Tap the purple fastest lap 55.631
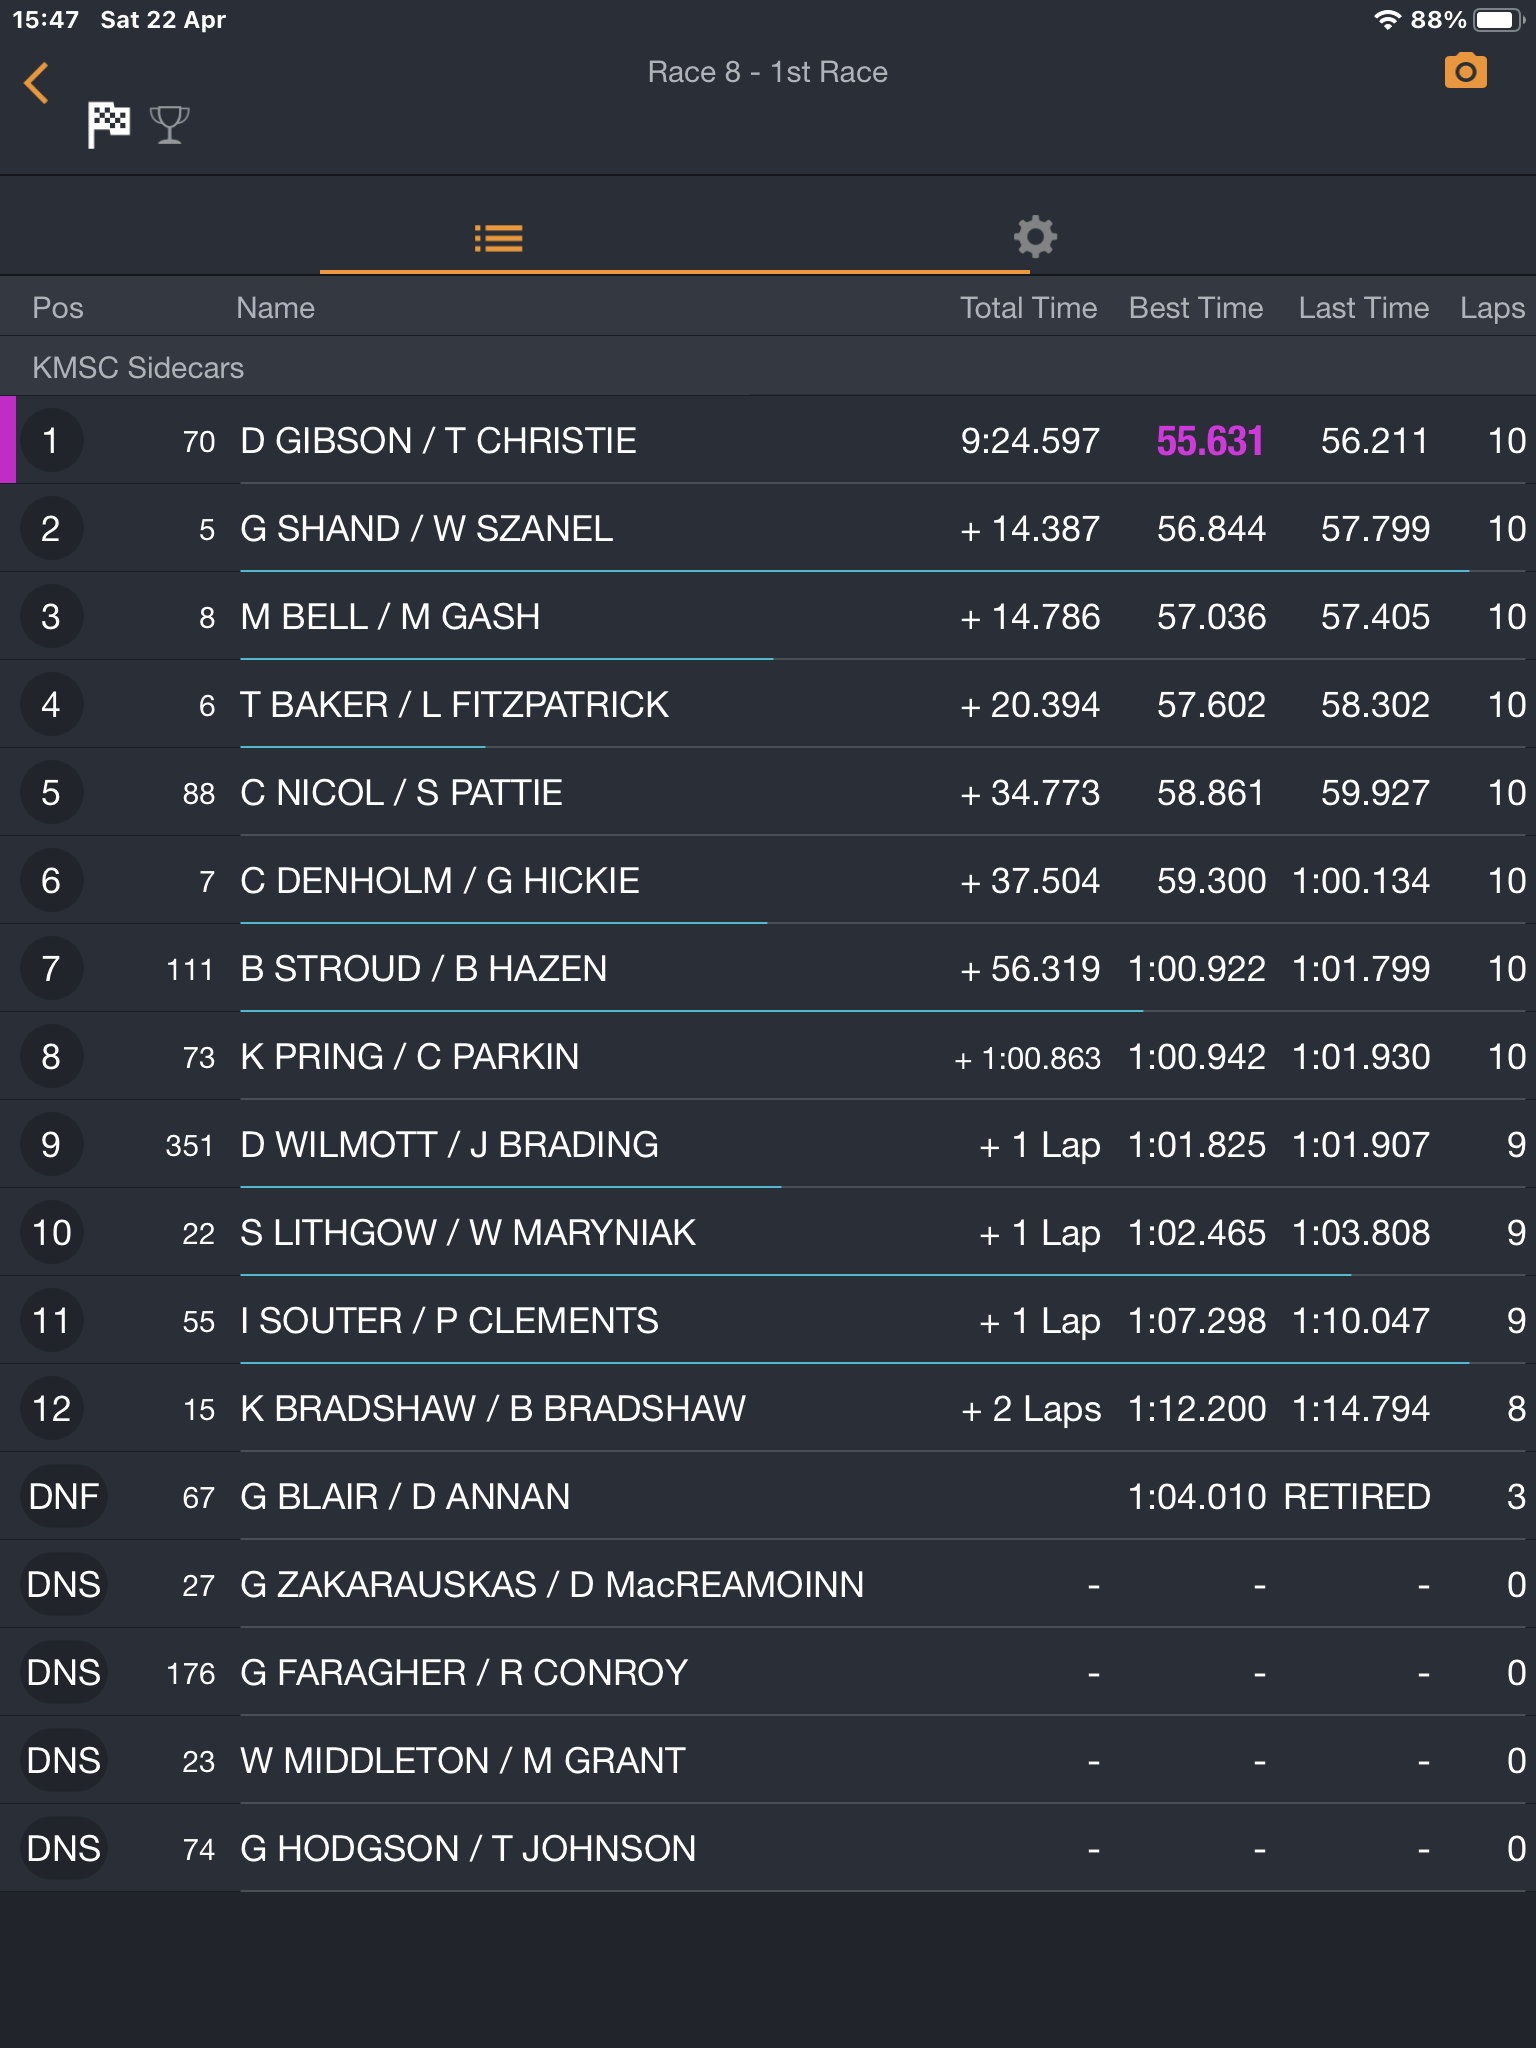The width and height of the screenshot is (1536, 2048). pos(1209,441)
